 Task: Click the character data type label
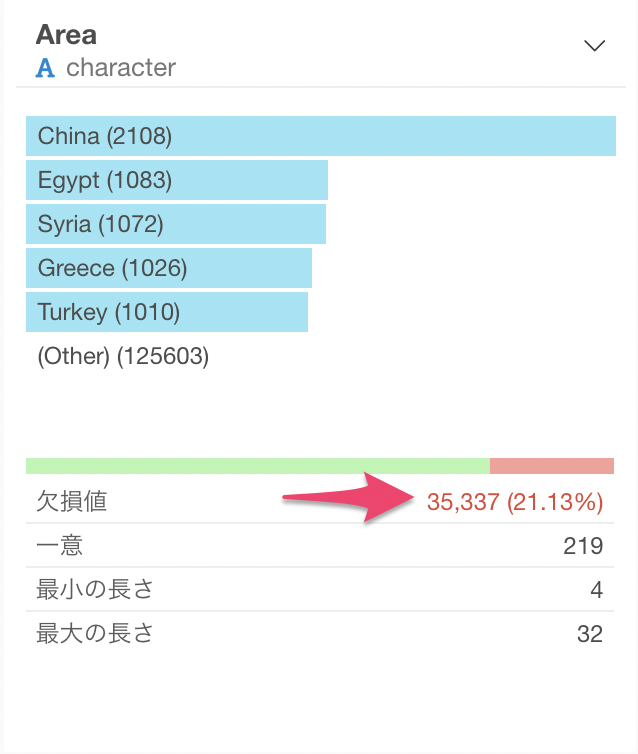coord(121,68)
